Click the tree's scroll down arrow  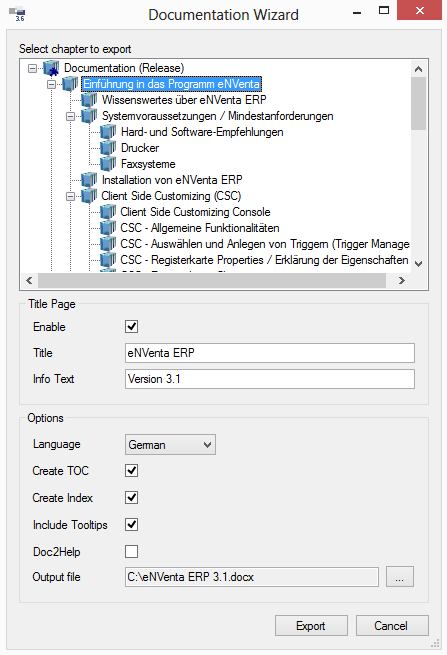419,264
